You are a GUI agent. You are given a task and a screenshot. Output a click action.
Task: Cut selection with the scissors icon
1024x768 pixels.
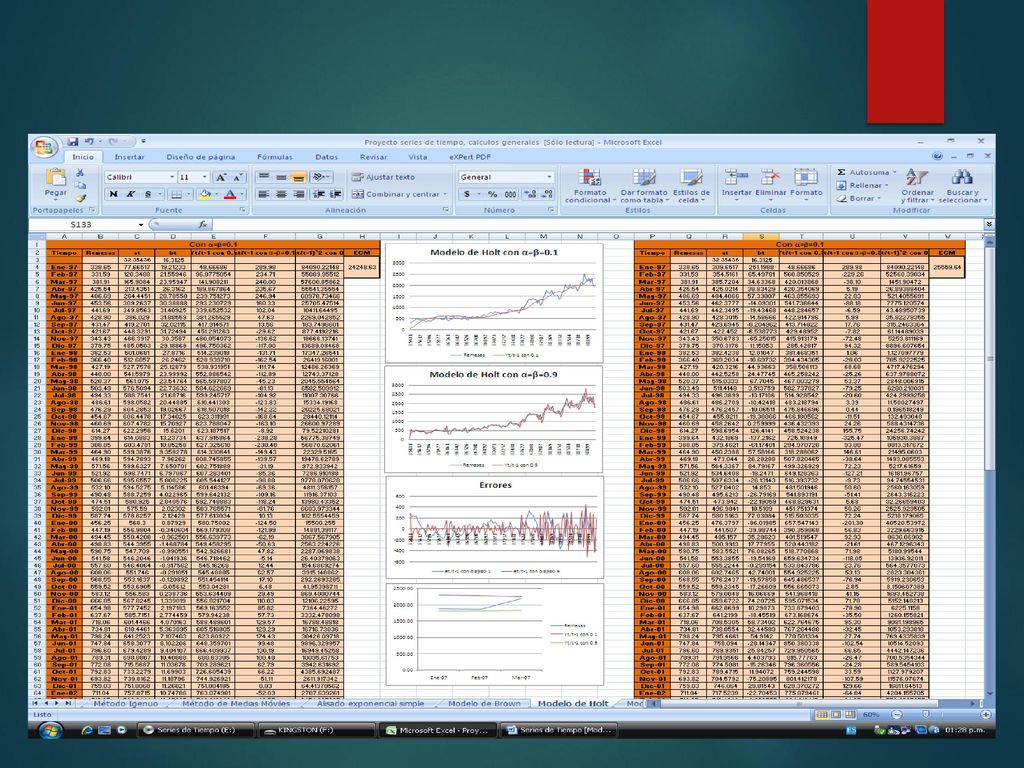[x=80, y=173]
